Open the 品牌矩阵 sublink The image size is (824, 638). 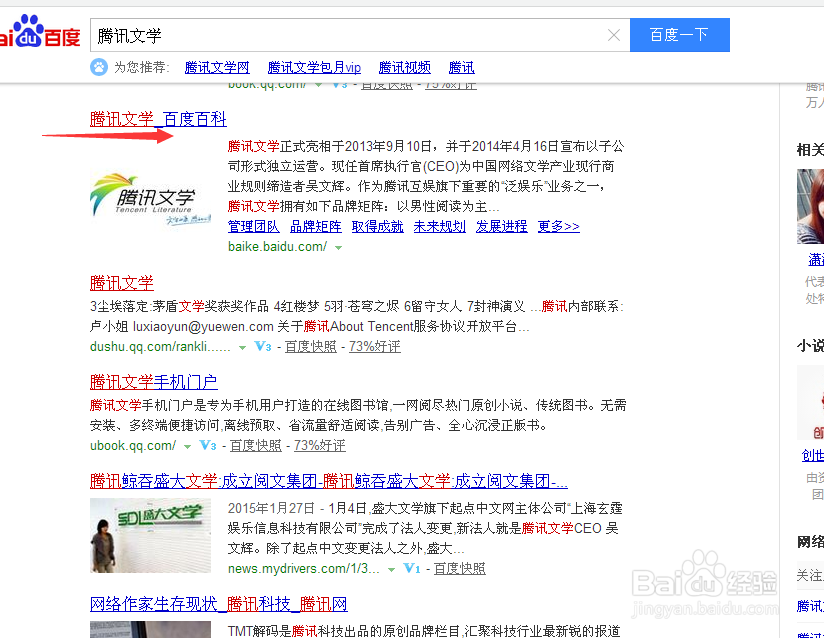(316, 227)
